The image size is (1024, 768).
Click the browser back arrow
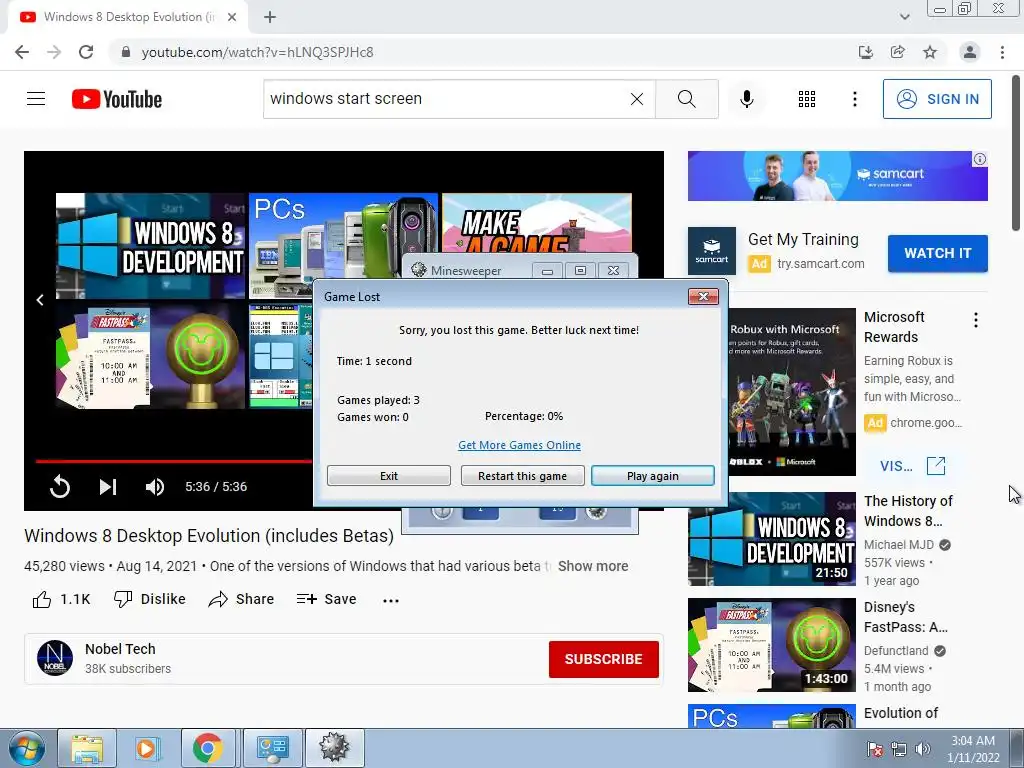22,52
